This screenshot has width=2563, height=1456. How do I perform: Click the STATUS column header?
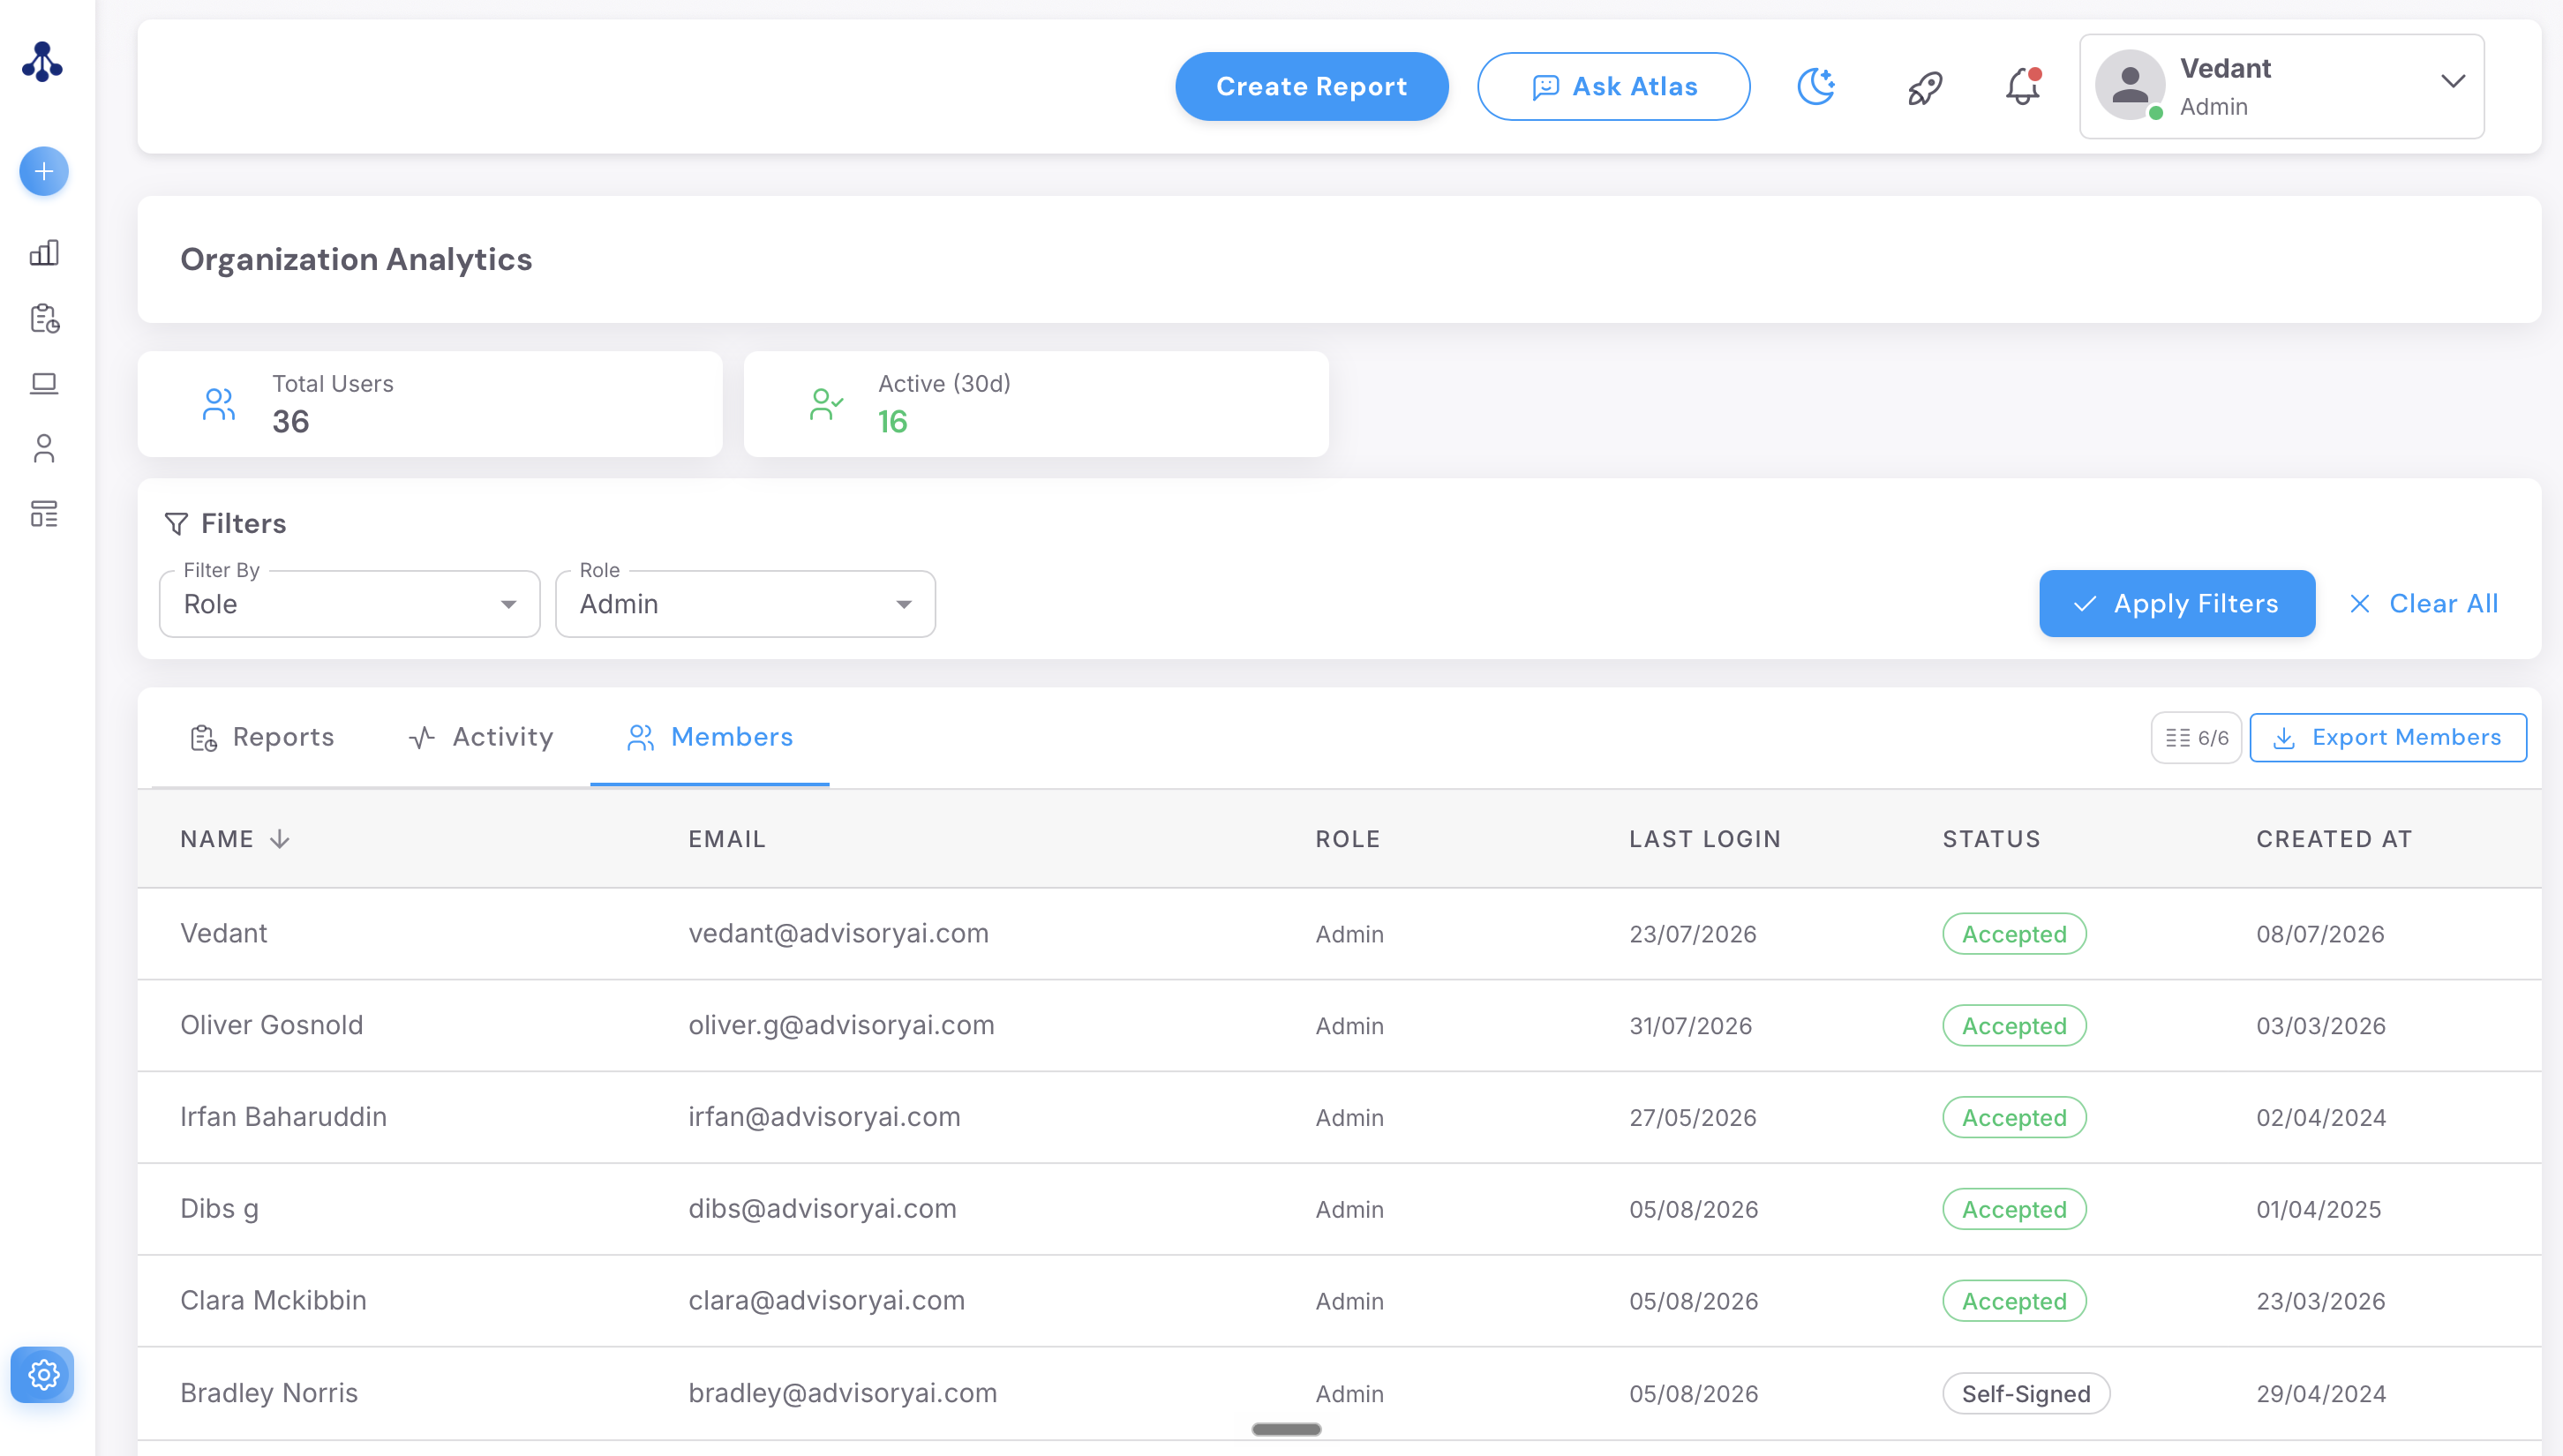[1992, 839]
